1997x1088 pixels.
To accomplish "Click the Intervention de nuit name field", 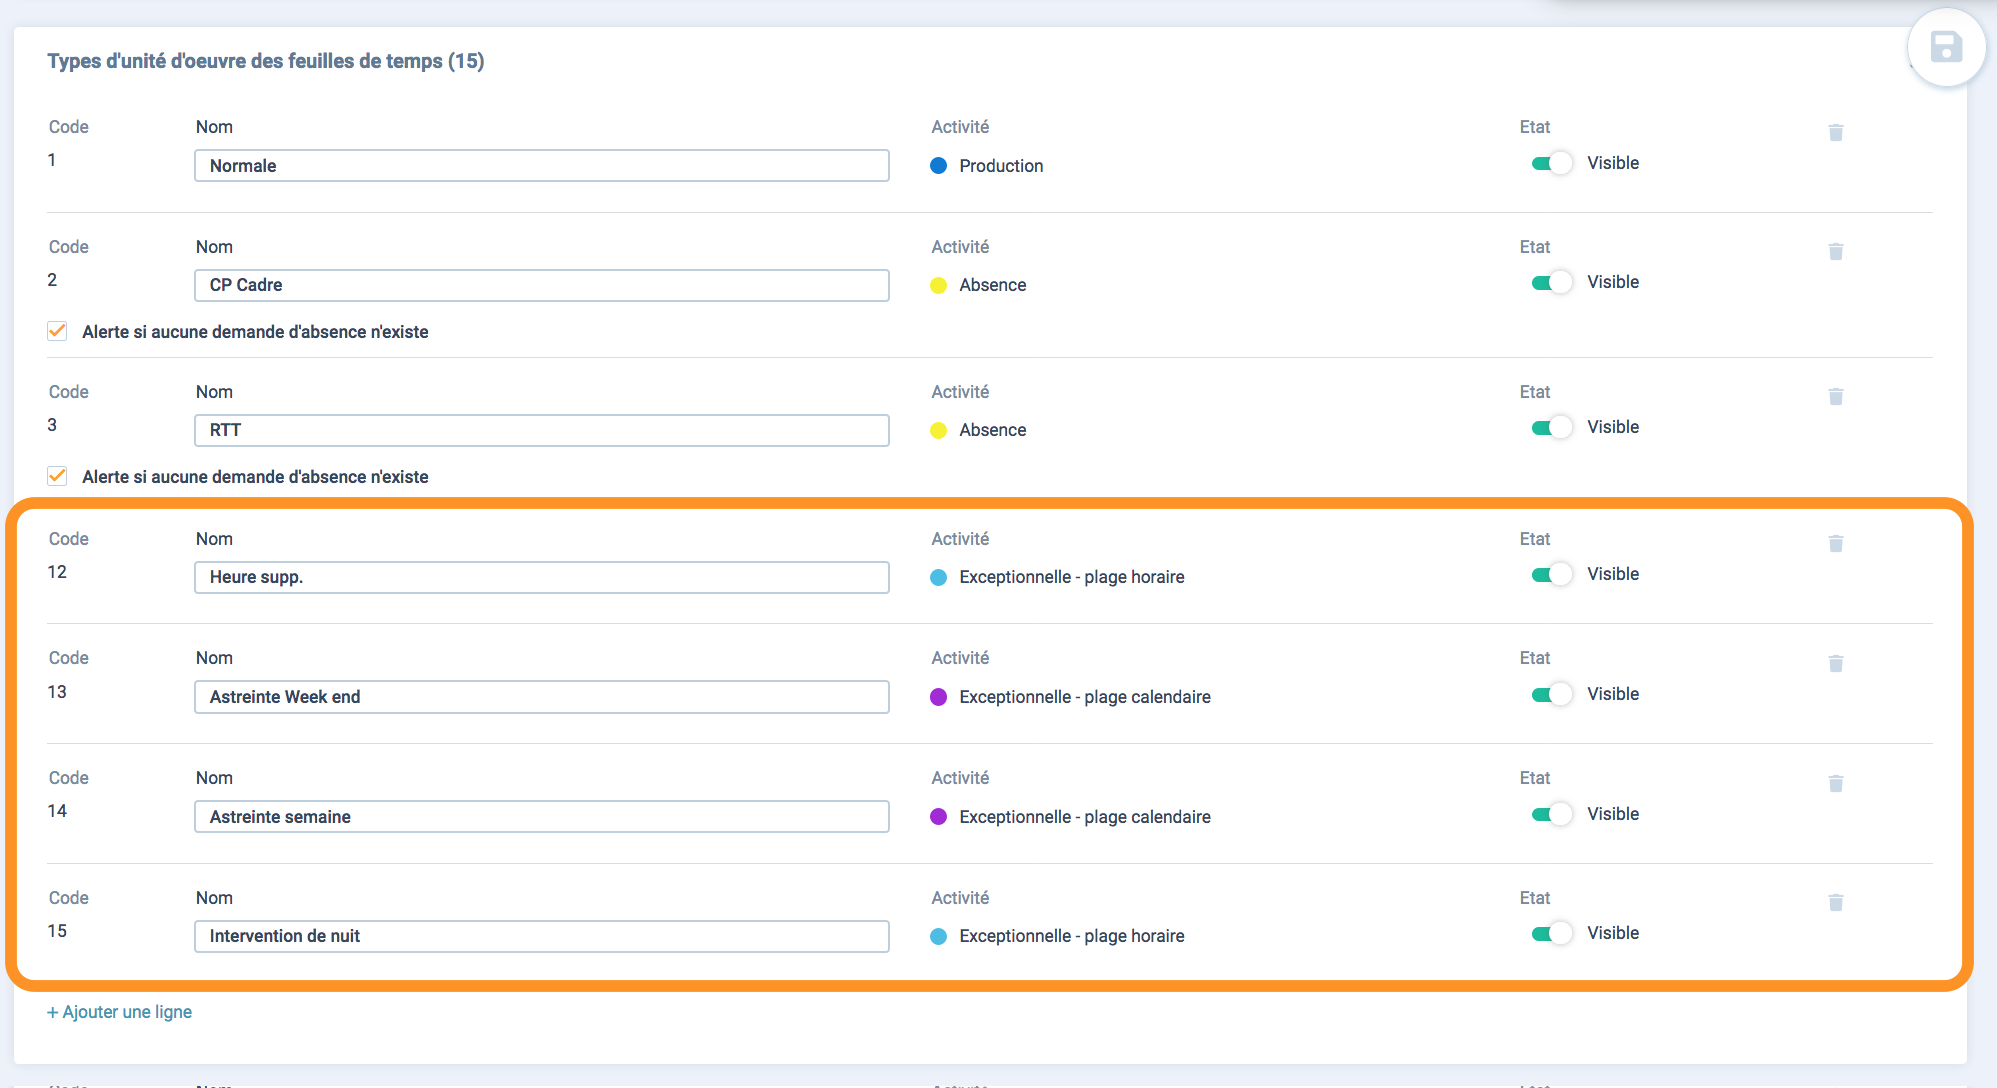I will tap(542, 936).
